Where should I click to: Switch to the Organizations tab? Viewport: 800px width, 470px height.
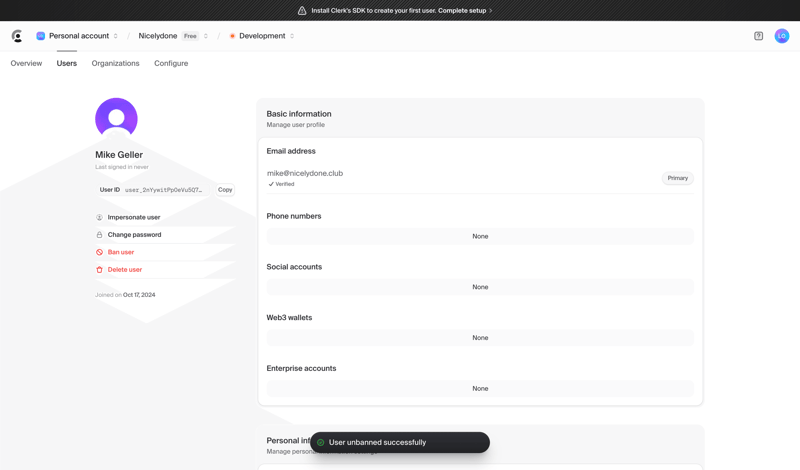coord(115,63)
